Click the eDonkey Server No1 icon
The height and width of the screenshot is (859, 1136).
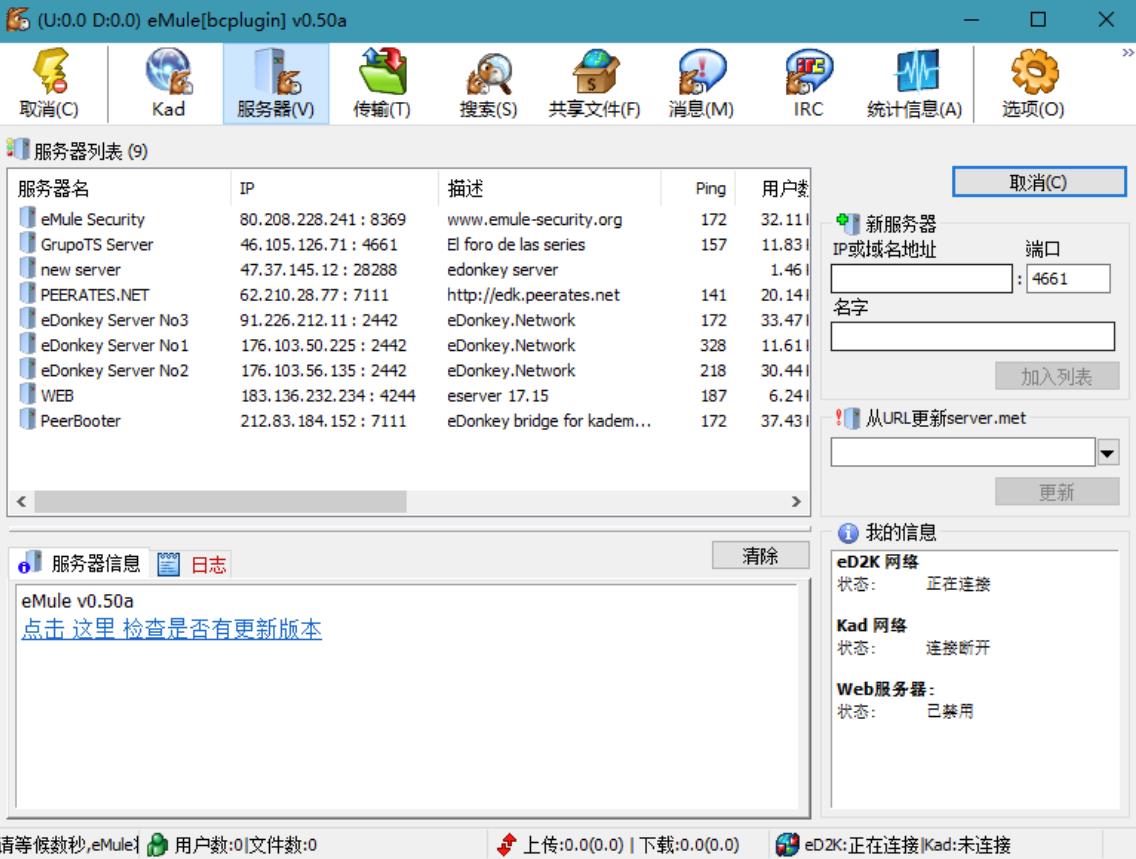(28, 344)
